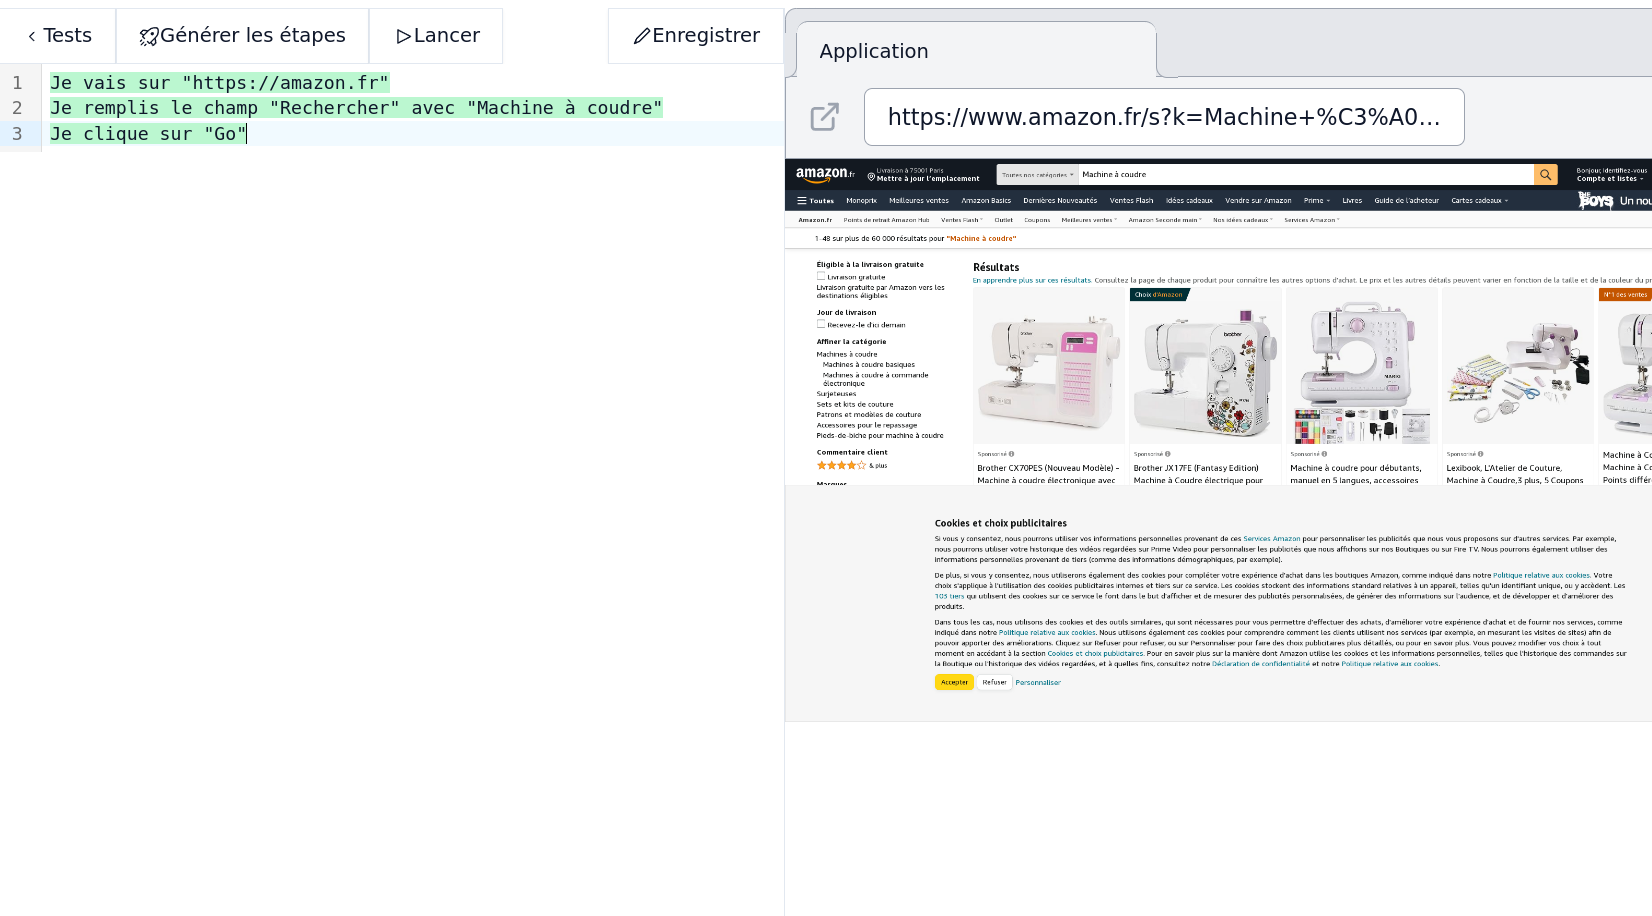Click the Lancer play icon
The height and width of the screenshot is (916, 1652).
pos(404,37)
